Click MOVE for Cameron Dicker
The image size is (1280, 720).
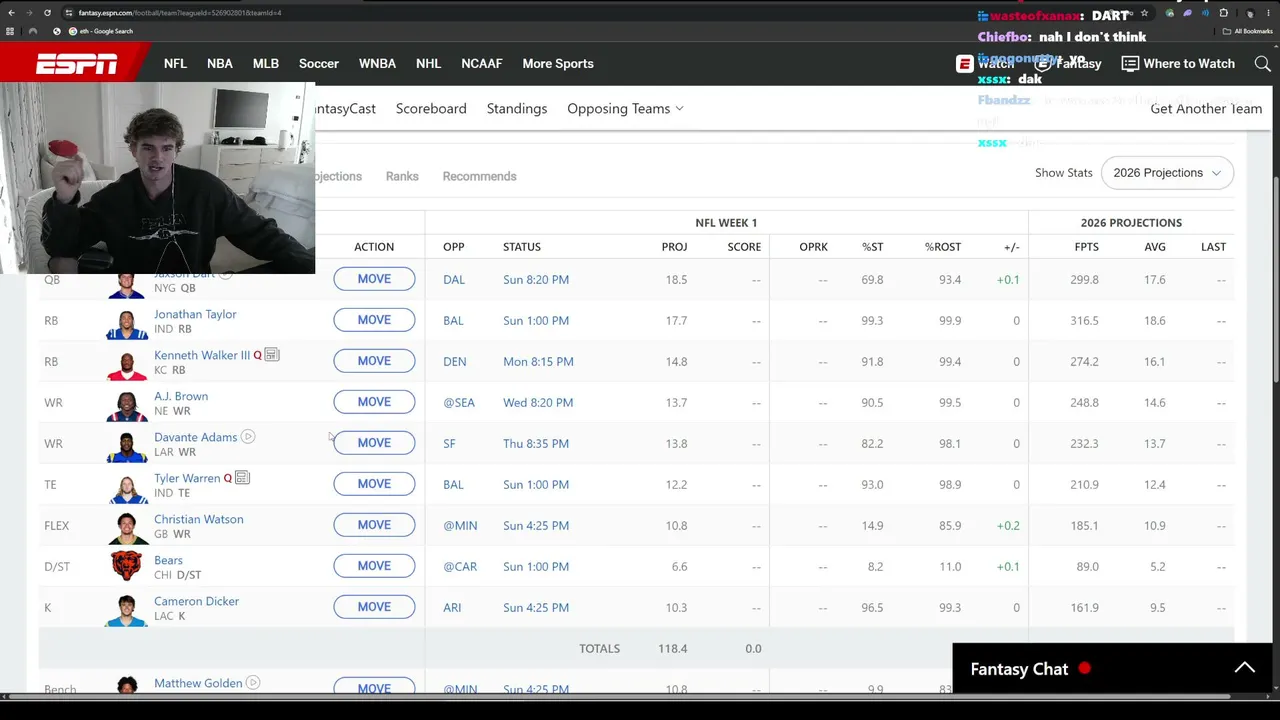tap(374, 607)
